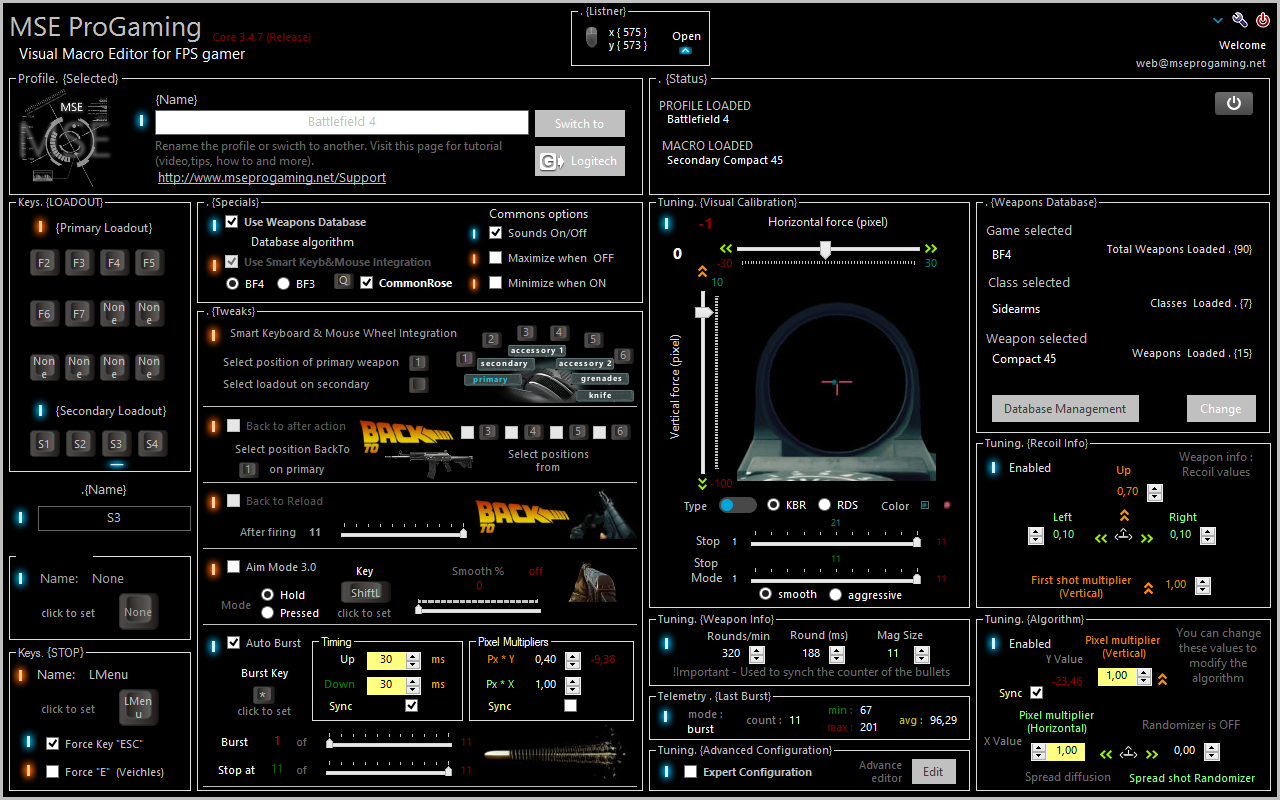Toggle Force Key "ESC" checkbox
The image size is (1280, 800).
pos(52,743)
